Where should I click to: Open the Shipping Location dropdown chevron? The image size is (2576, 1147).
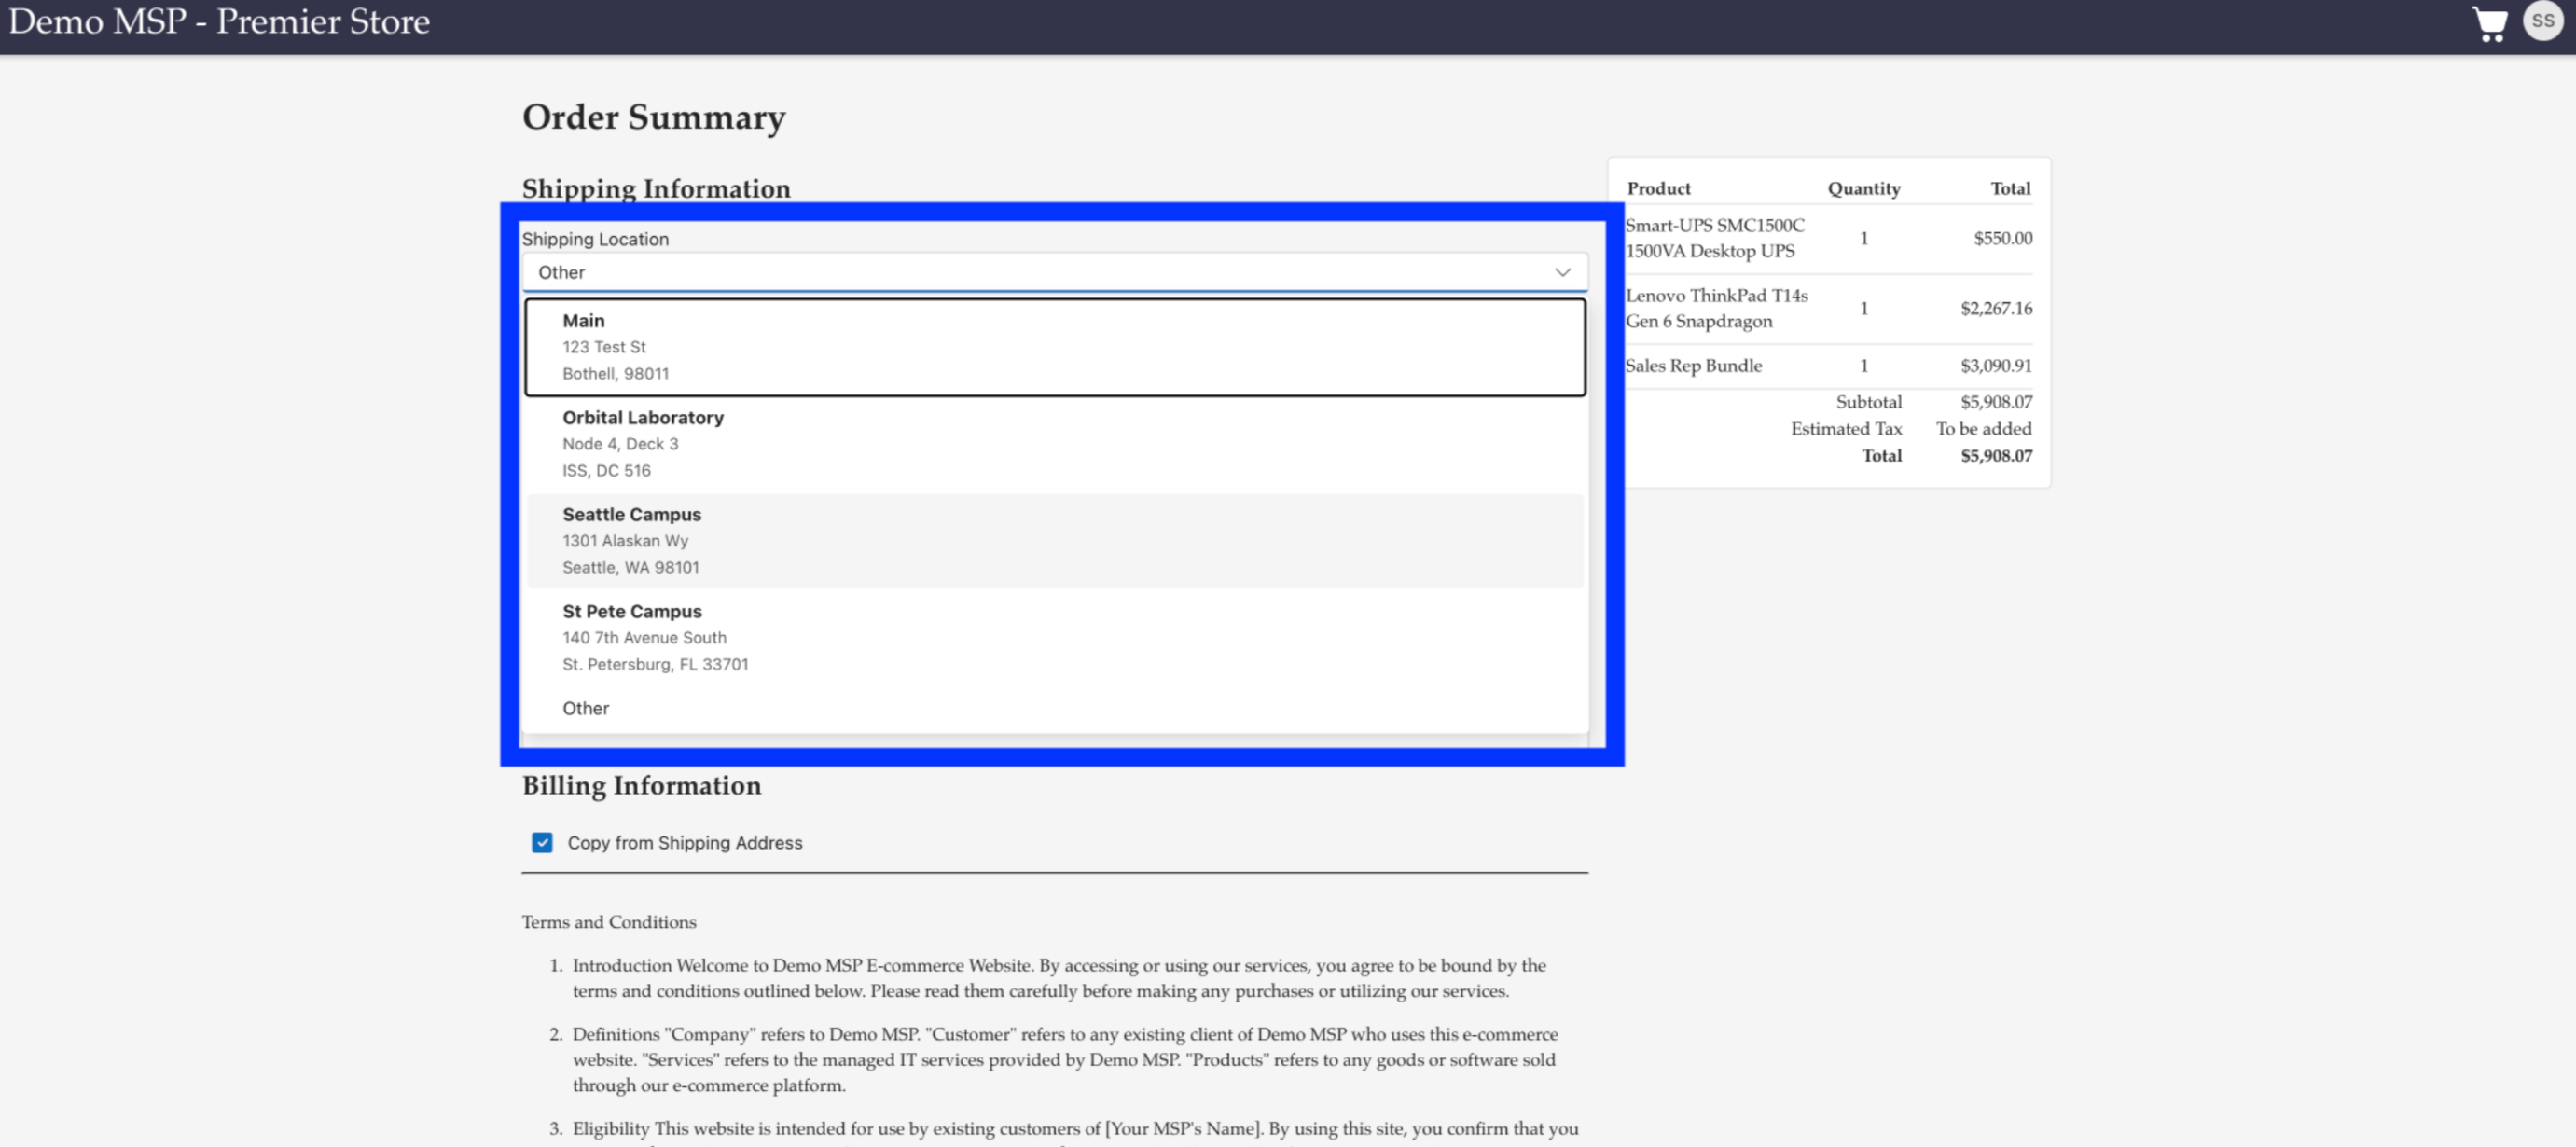(1562, 271)
